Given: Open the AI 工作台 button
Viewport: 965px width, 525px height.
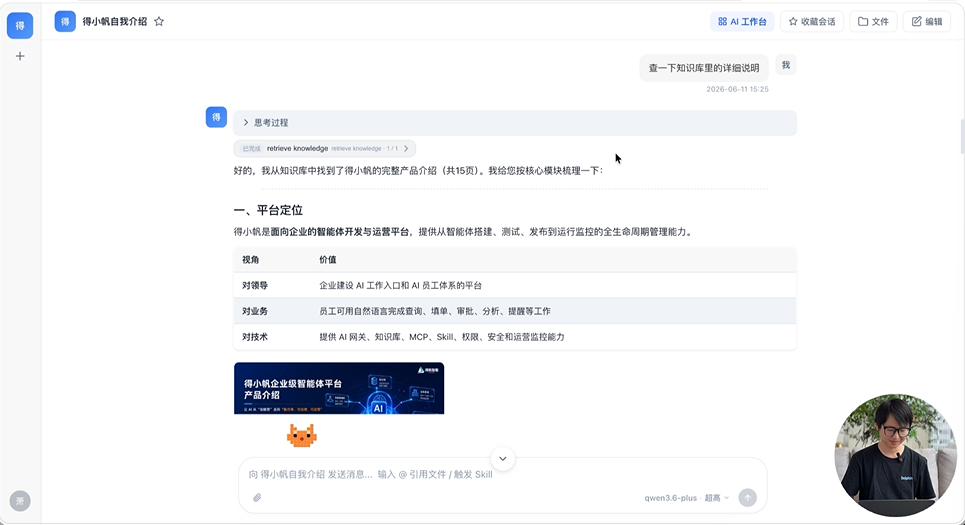Looking at the screenshot, I should coord(742,22).
